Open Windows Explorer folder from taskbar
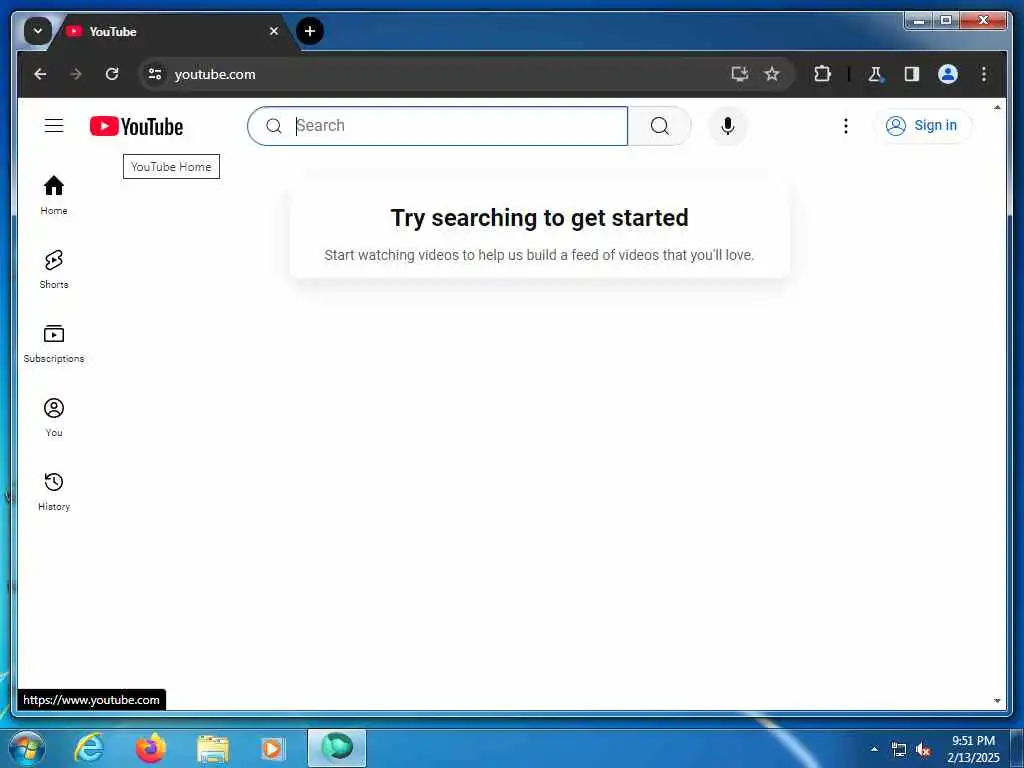Viewport: 1024px width, 768px height. pos(213,749)
